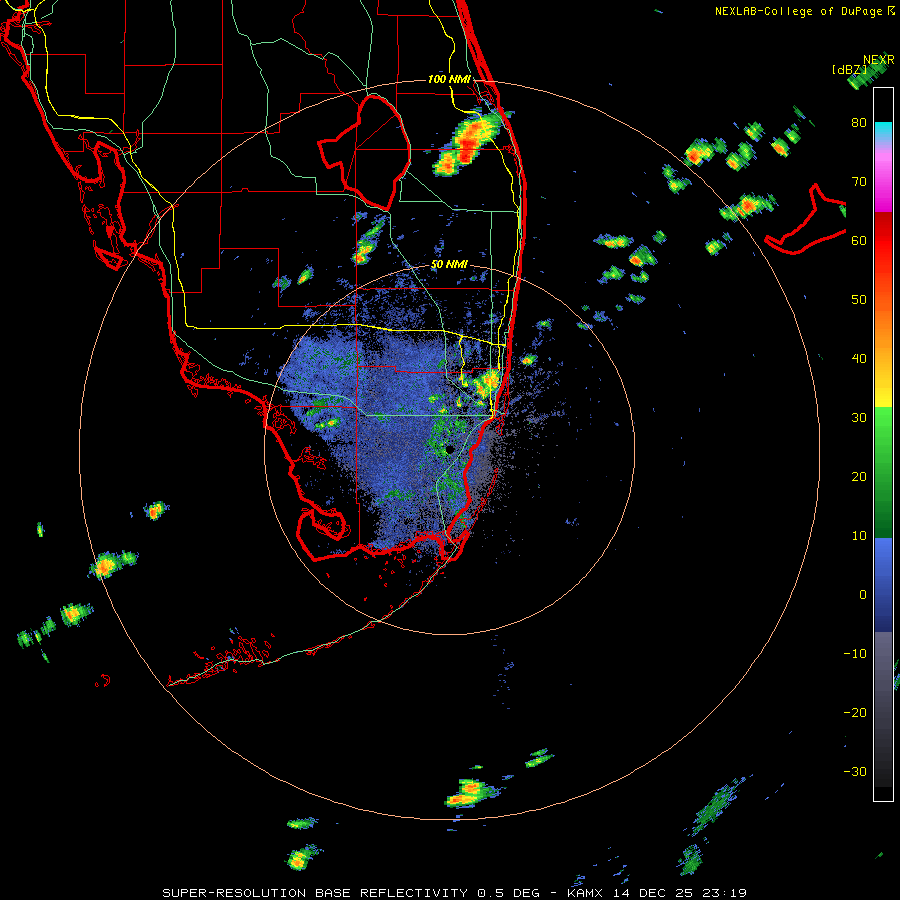Click the Super-Resolution Base Reflectivity caption
900x900 pixels.
click(454, 893)
